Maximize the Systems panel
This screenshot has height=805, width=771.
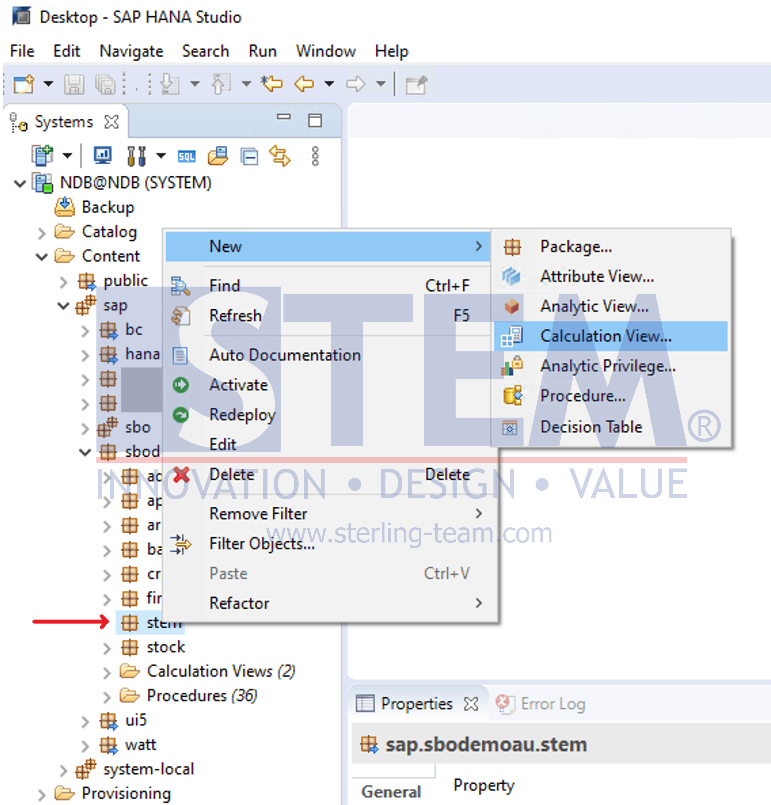(315, 120)
